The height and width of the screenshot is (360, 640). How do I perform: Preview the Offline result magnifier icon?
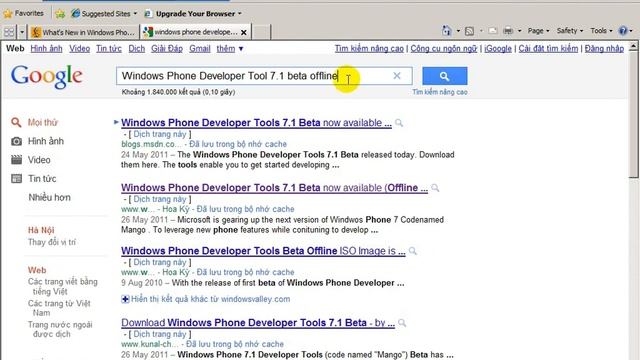[435, 188]
